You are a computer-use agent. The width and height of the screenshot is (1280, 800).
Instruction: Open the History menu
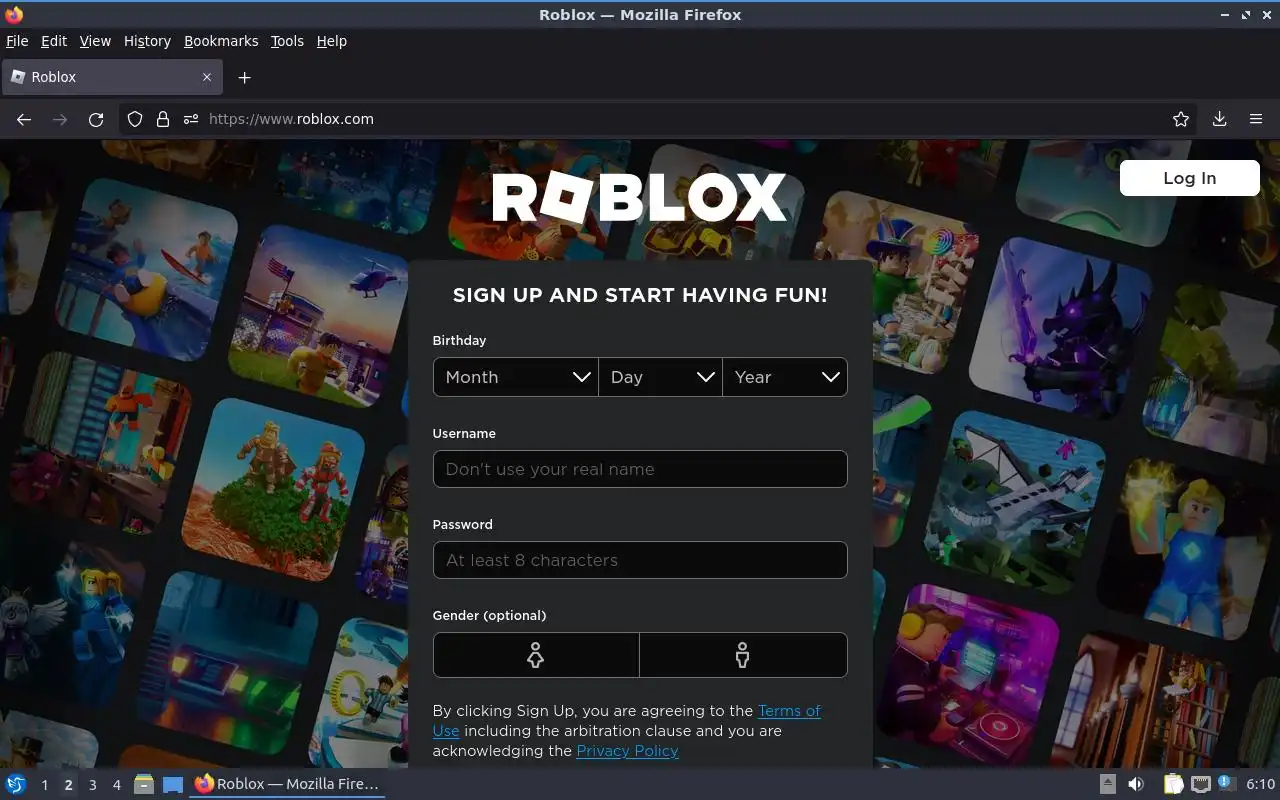click(147, 41)
